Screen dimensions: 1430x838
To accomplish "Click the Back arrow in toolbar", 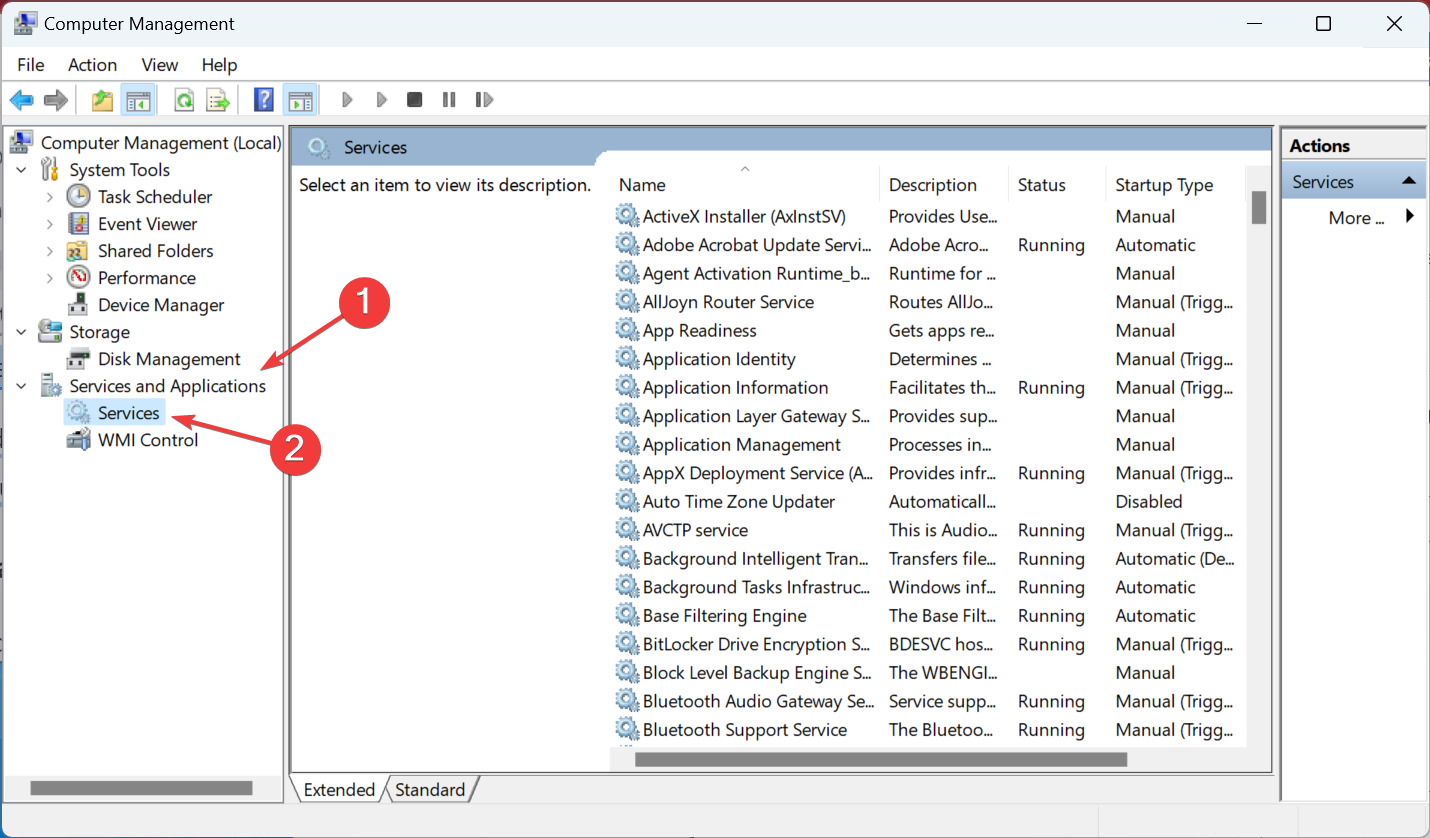I will pos(22,100).
